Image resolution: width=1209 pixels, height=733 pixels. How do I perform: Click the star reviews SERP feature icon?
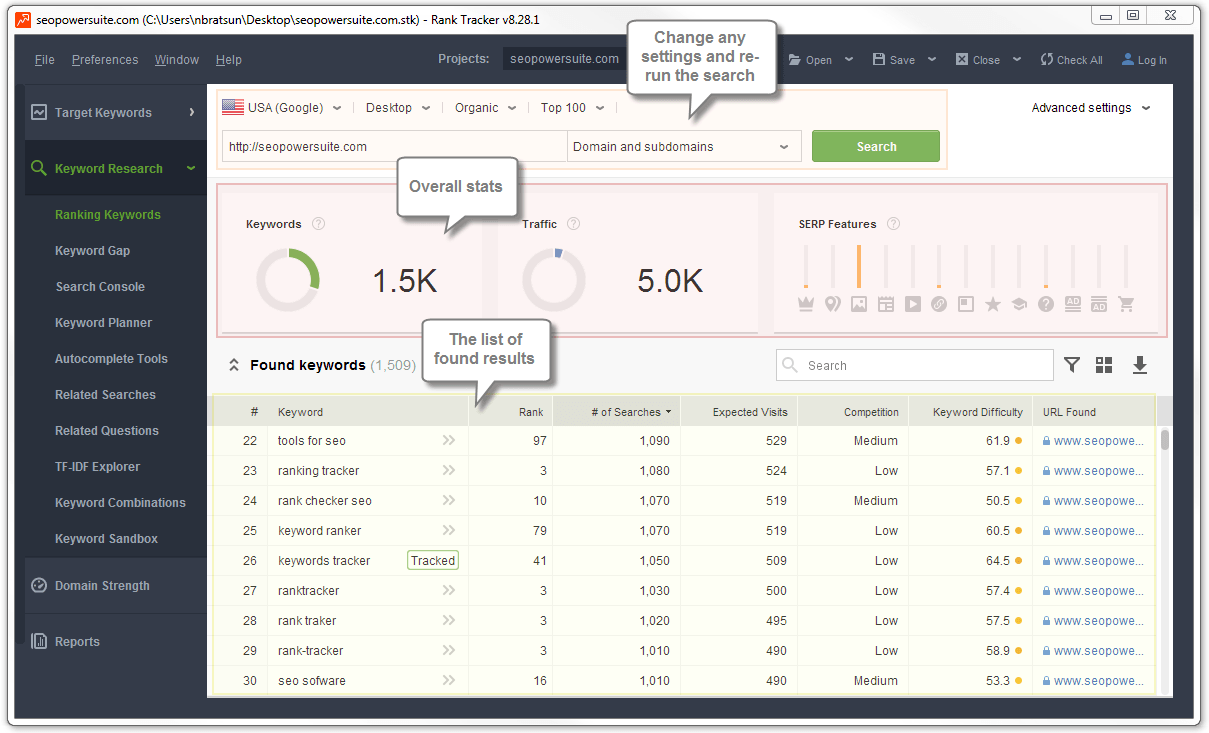click(x=992, y=304)
